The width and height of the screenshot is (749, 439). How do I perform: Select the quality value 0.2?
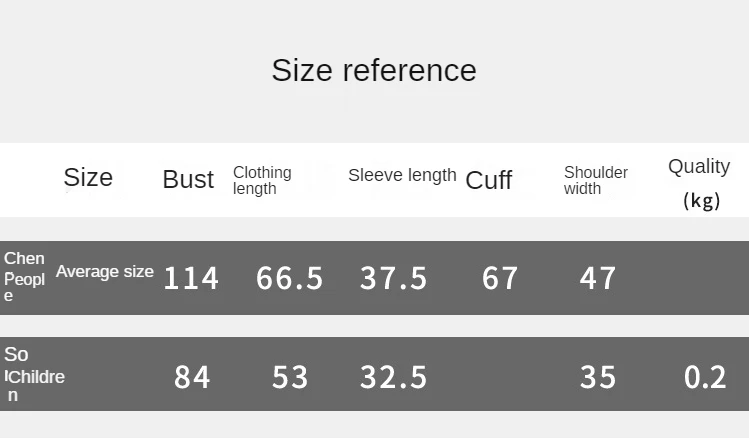(705, 377)
